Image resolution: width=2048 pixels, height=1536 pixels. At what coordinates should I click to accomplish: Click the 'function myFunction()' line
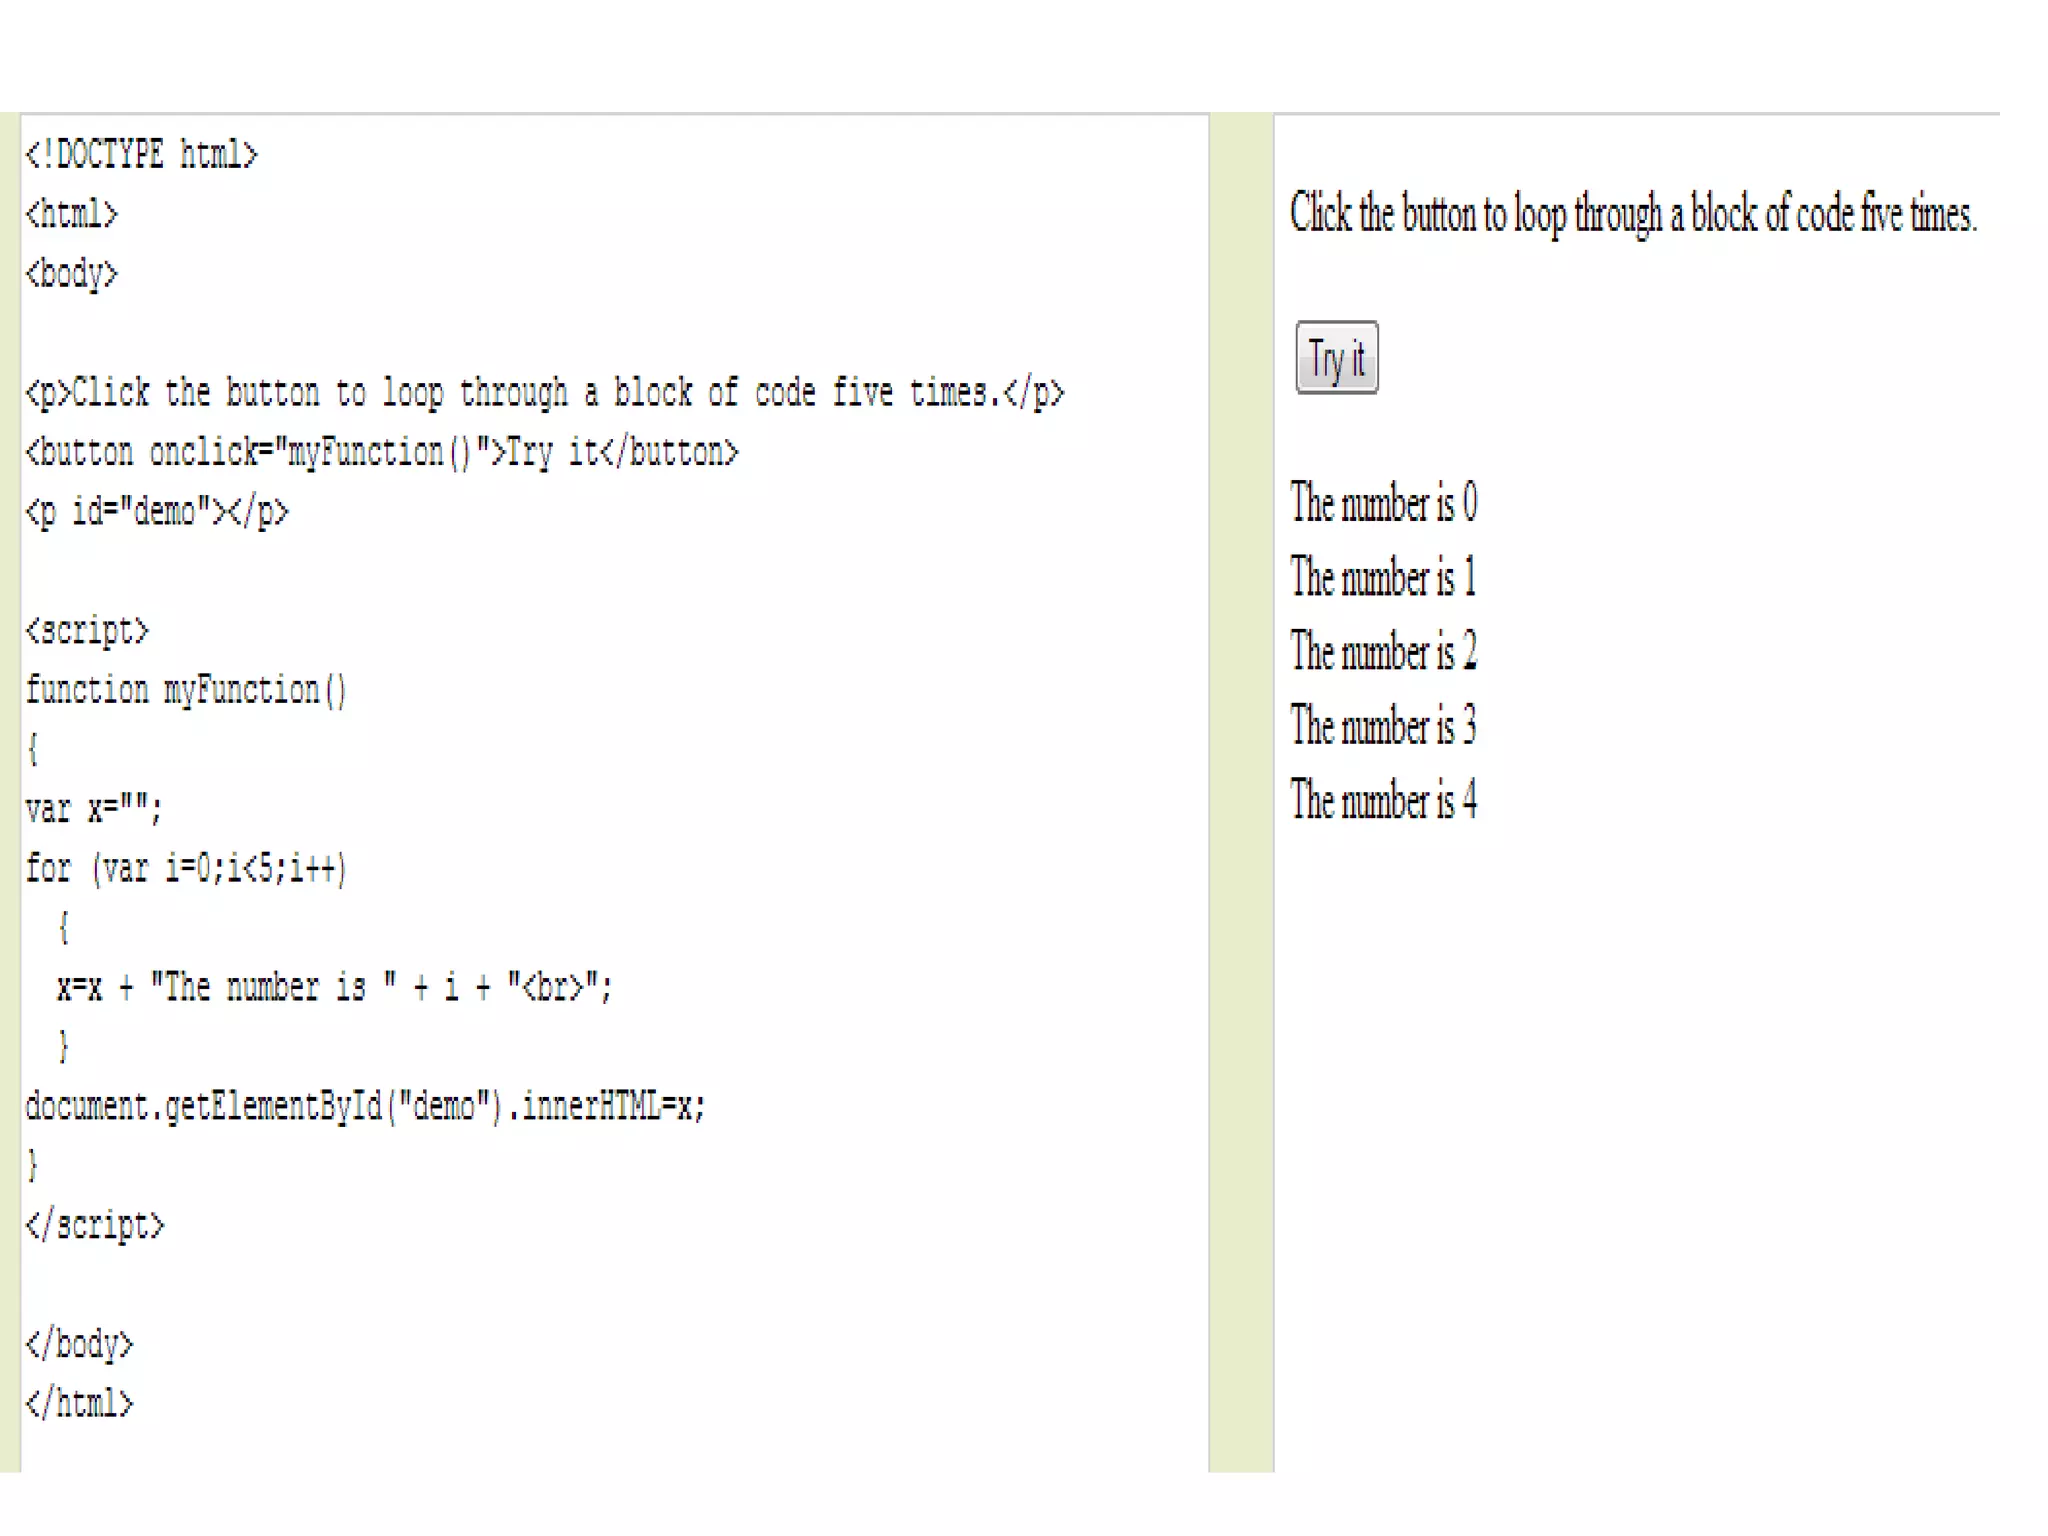pyautogui.click(x=186, y=690)
